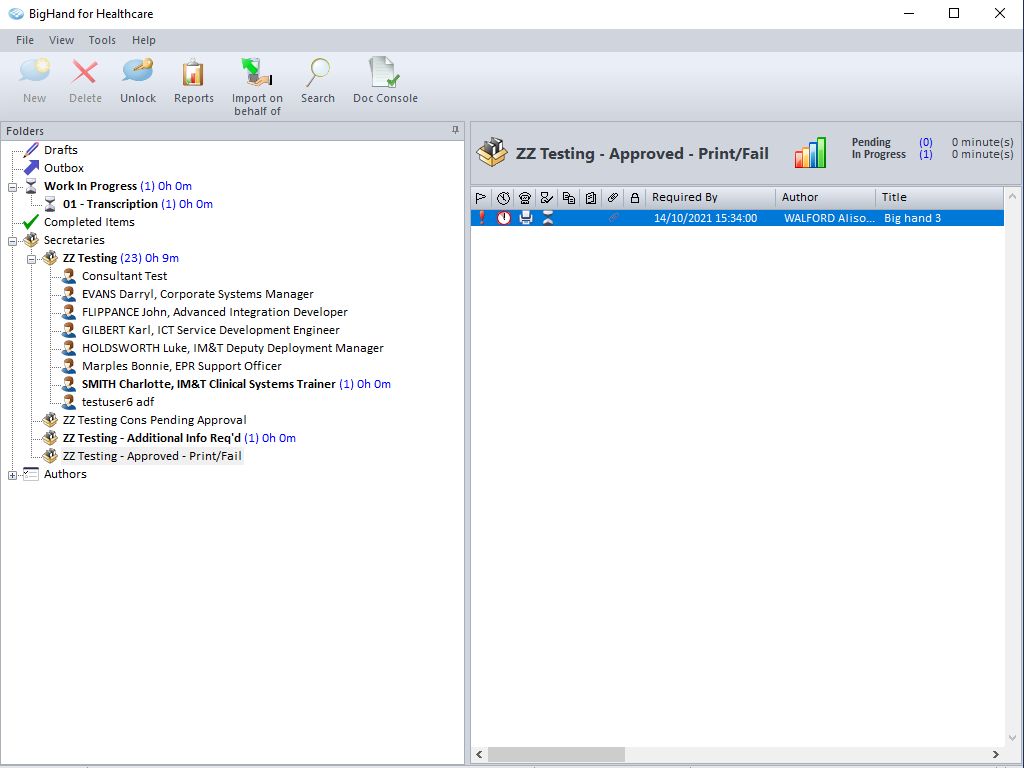Viewport: 1024px width, 768px height.
Task: Click the red exclamation priority icon in row
Action: tap(482, 218)
